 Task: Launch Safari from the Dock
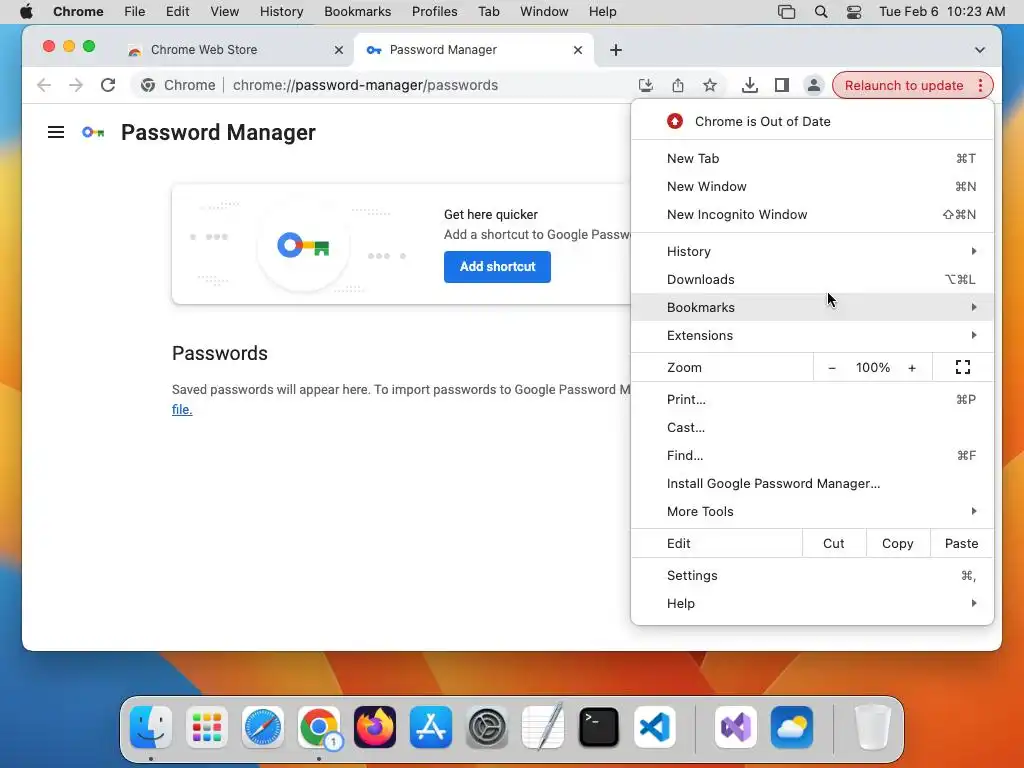[x=263, y=727]
